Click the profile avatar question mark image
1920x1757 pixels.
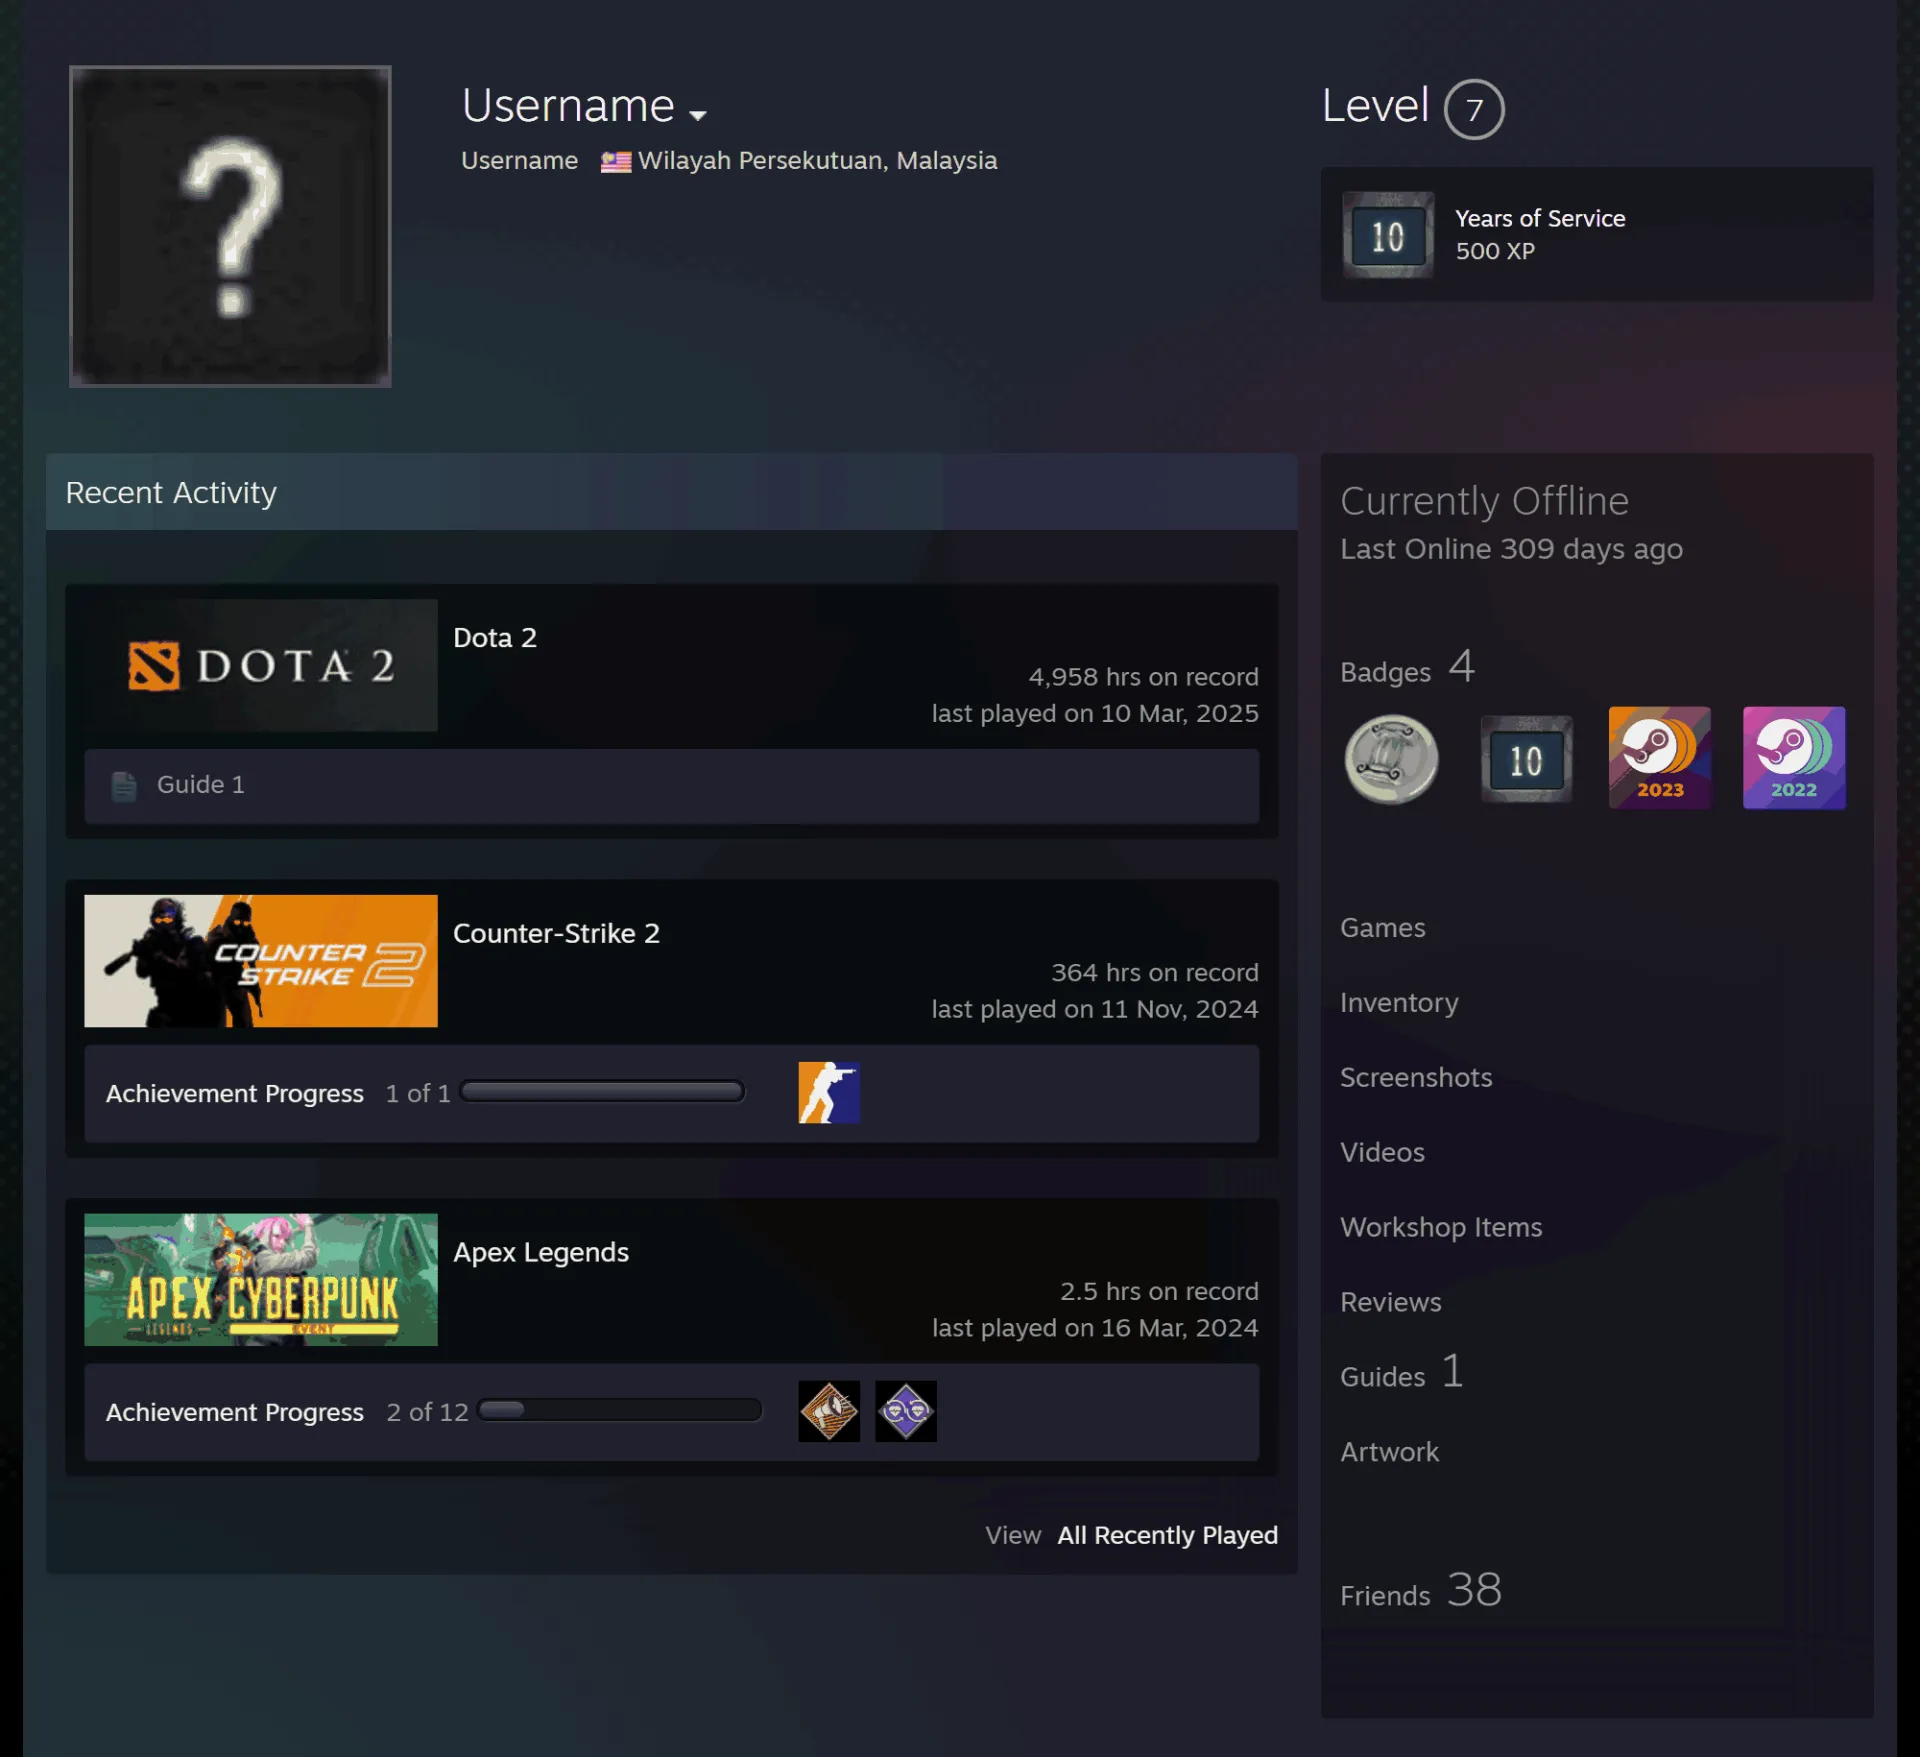coord(230,226)
